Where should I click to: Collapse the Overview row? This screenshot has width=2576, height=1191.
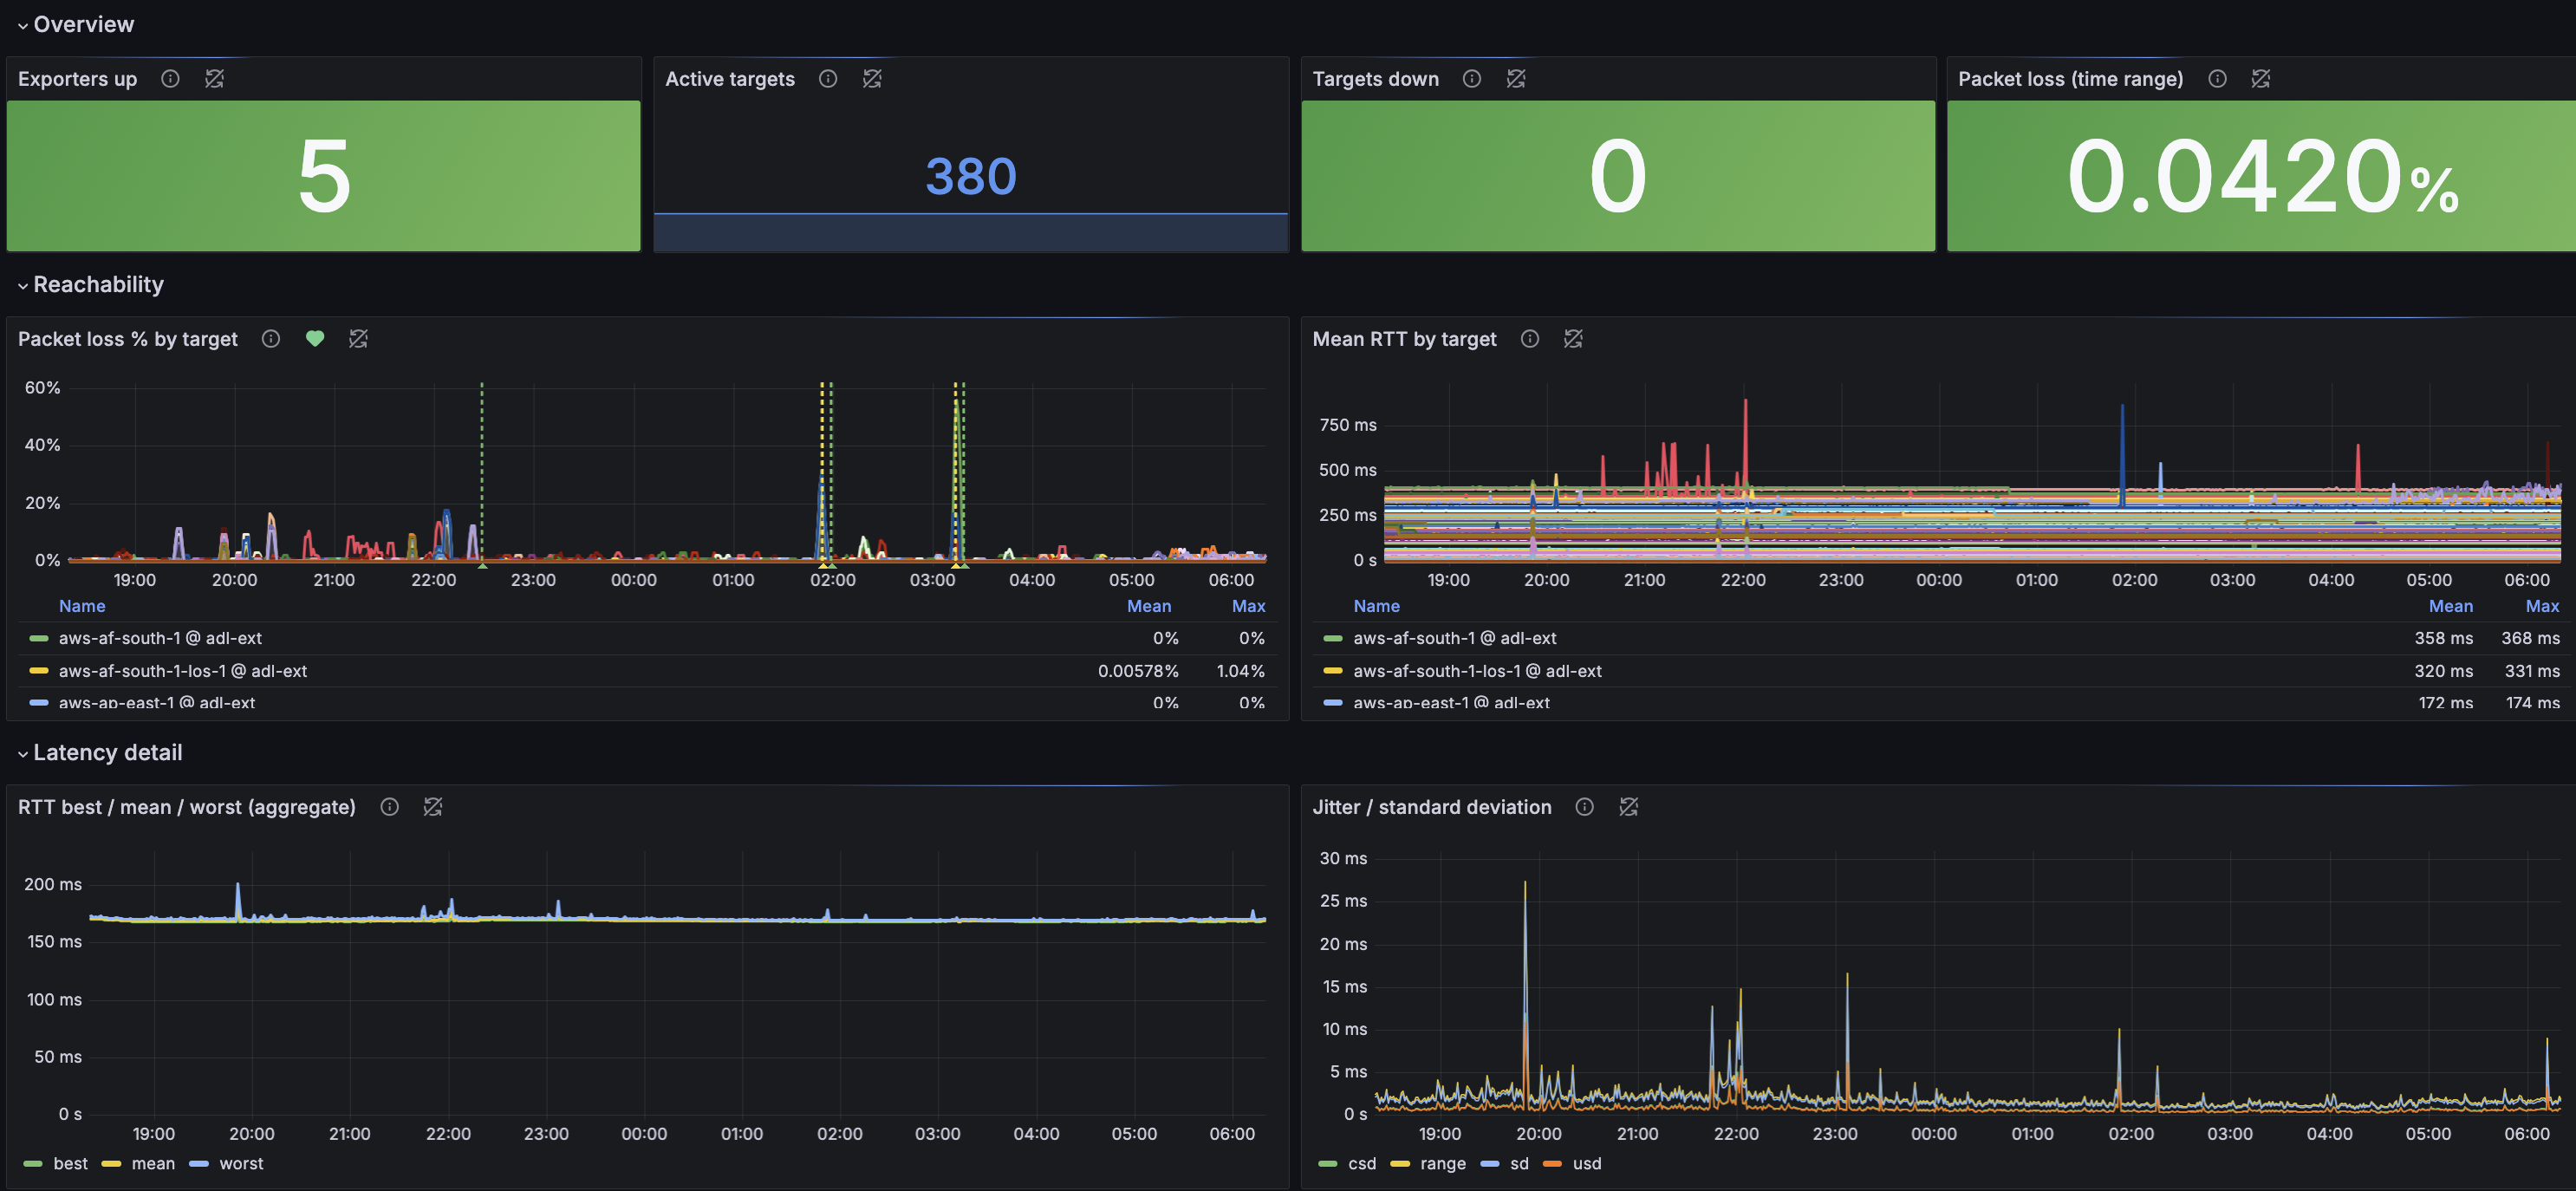(75, 24)
